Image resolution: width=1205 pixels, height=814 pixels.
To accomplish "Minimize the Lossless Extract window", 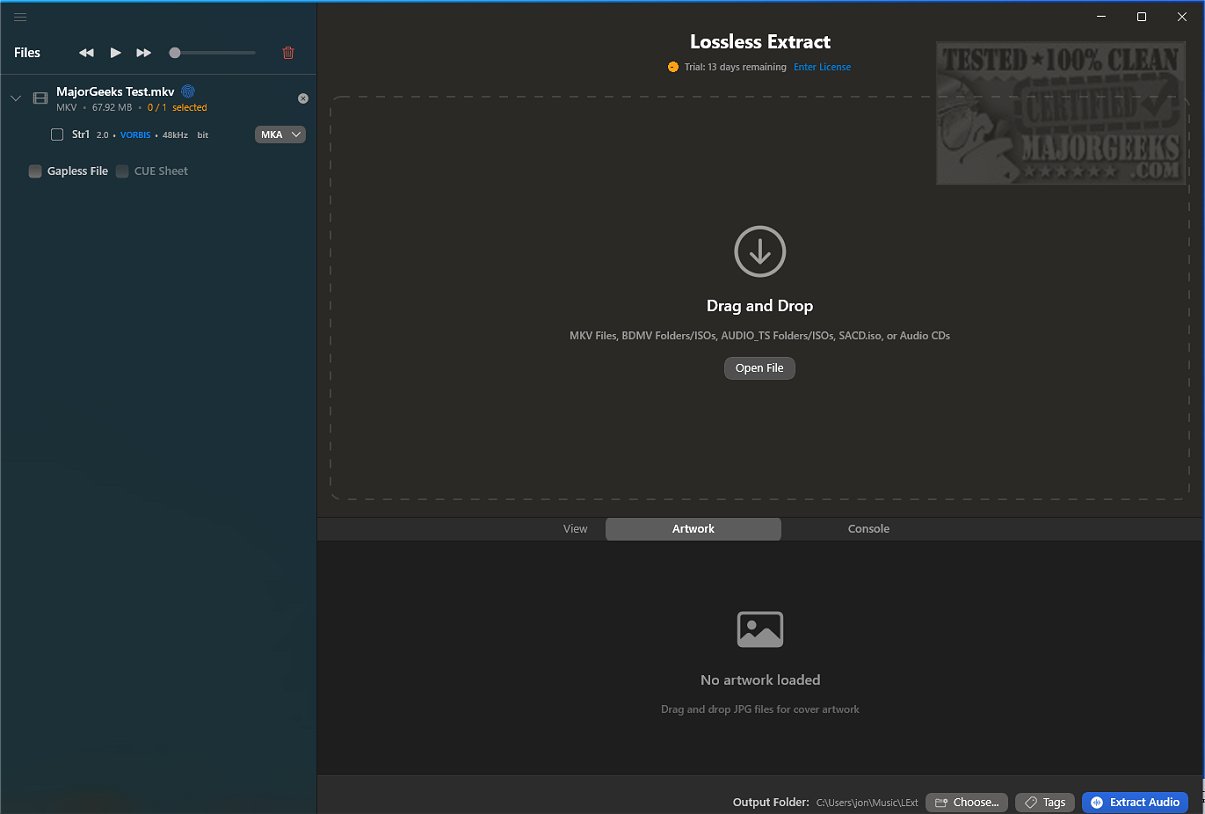I will tap(1101, 17).
